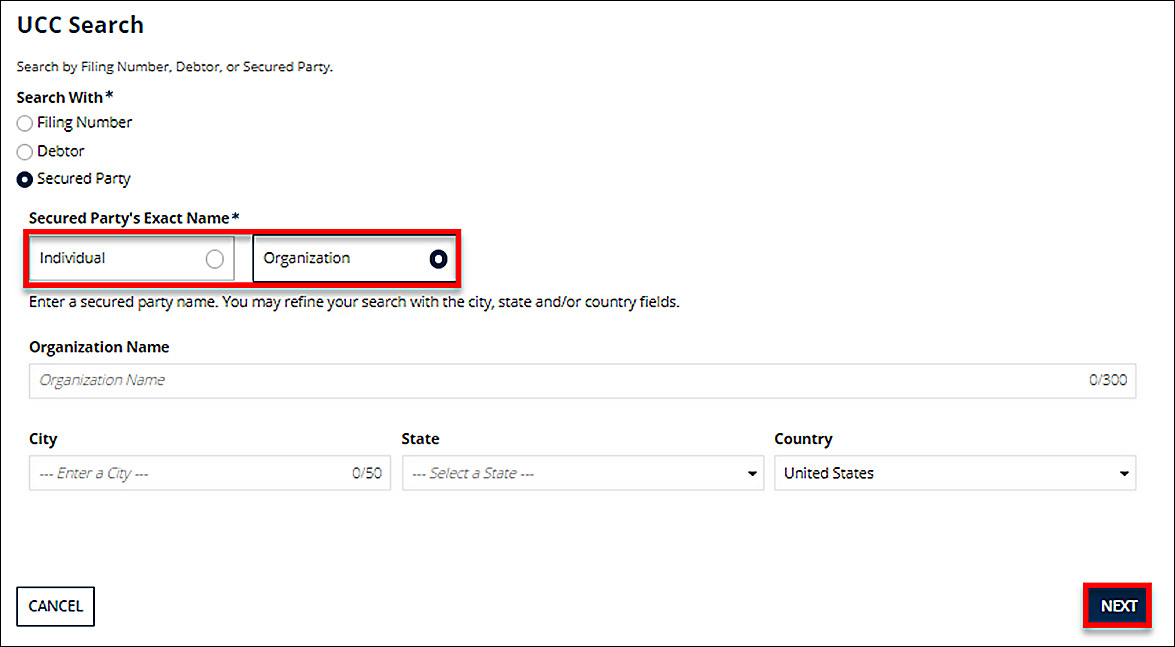Screen dimensions: 1175x647
Task: Click the 0/300 character counter
Action: [x=1107, y=380]
